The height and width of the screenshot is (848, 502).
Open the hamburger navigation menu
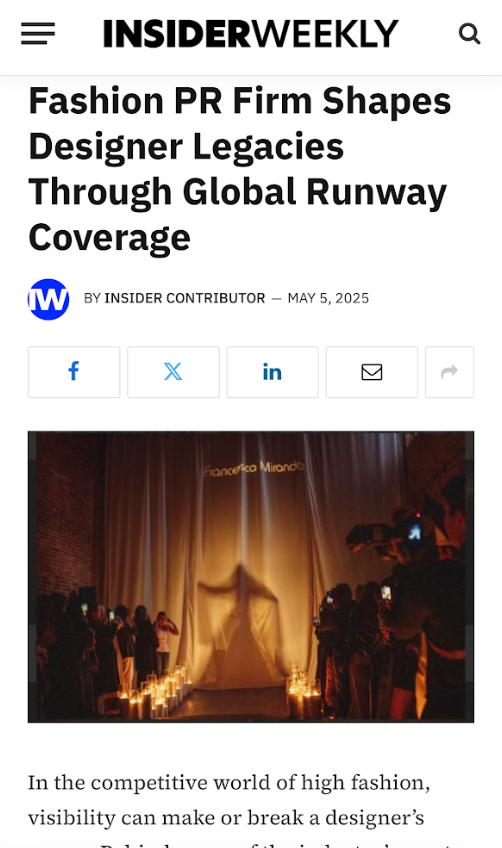(x=38, y=34)
